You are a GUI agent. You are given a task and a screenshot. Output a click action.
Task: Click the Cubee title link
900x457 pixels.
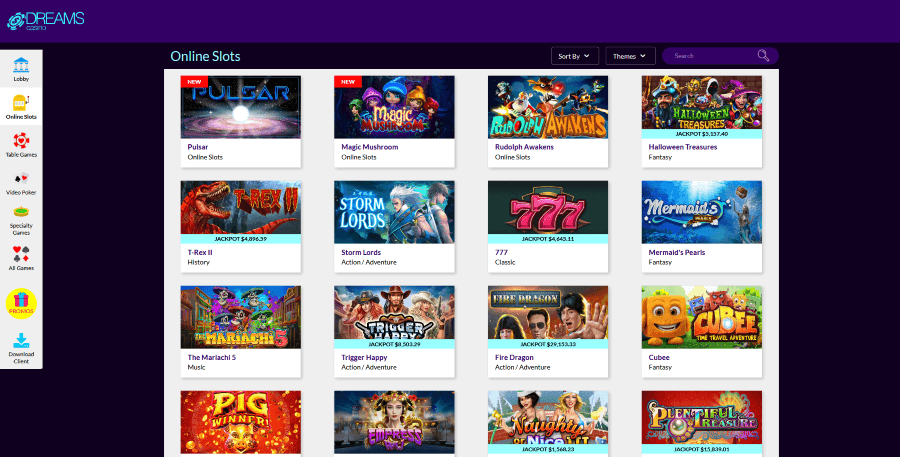(x=659, y=357)
